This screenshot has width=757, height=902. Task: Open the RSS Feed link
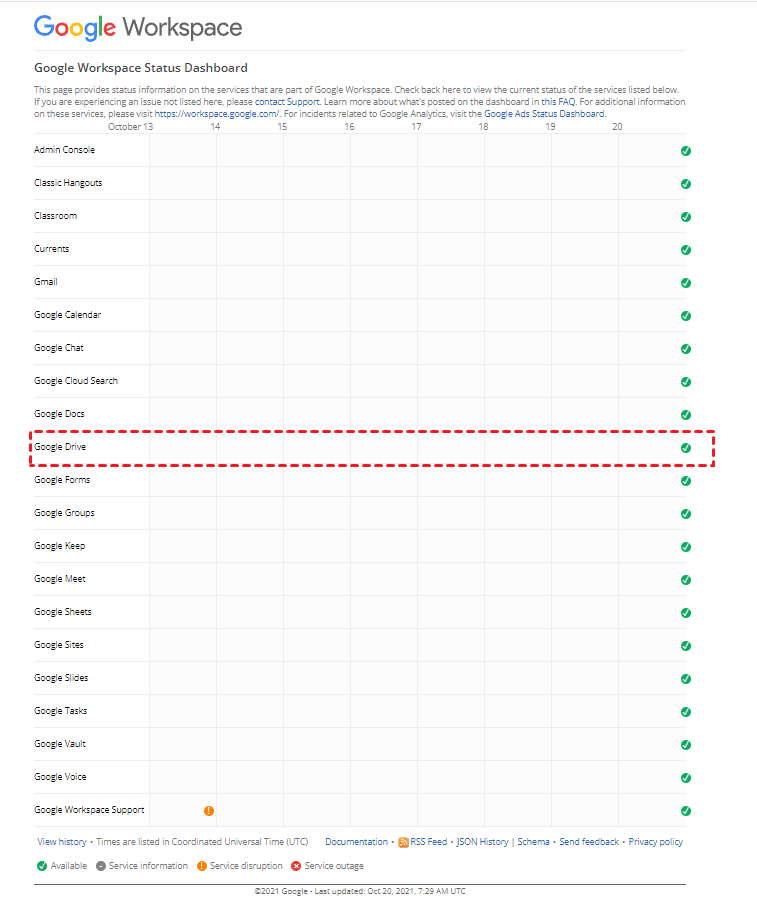(429, 842)
